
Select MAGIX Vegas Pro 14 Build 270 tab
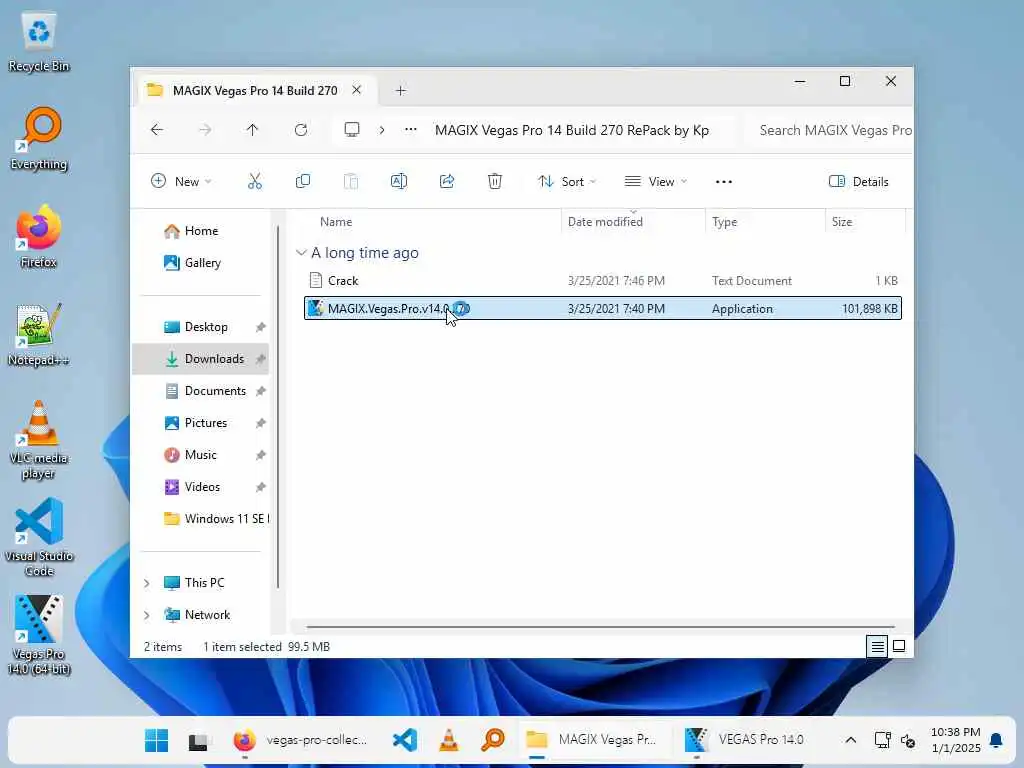tap(255, 91)
